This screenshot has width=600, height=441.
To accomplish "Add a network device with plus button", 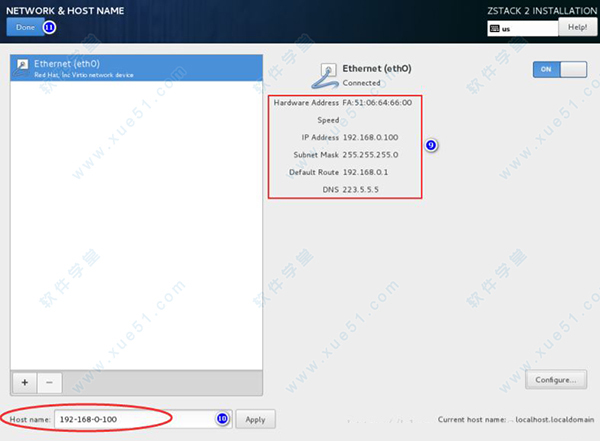I will tap(24, 381).
